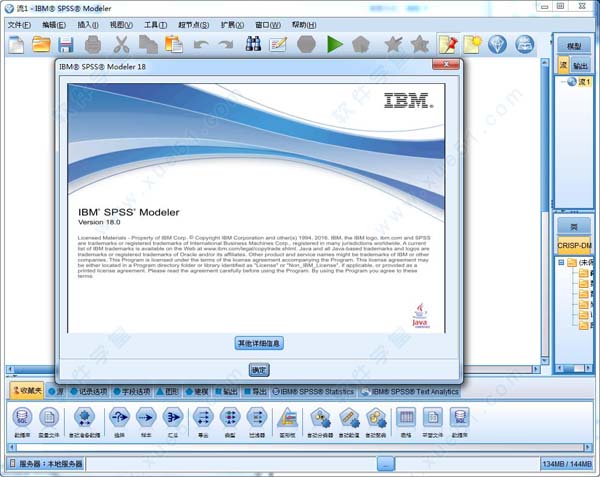600x477 pixels.
Task: Open the 编辑(E) menu
Action: tap(54, 25)
